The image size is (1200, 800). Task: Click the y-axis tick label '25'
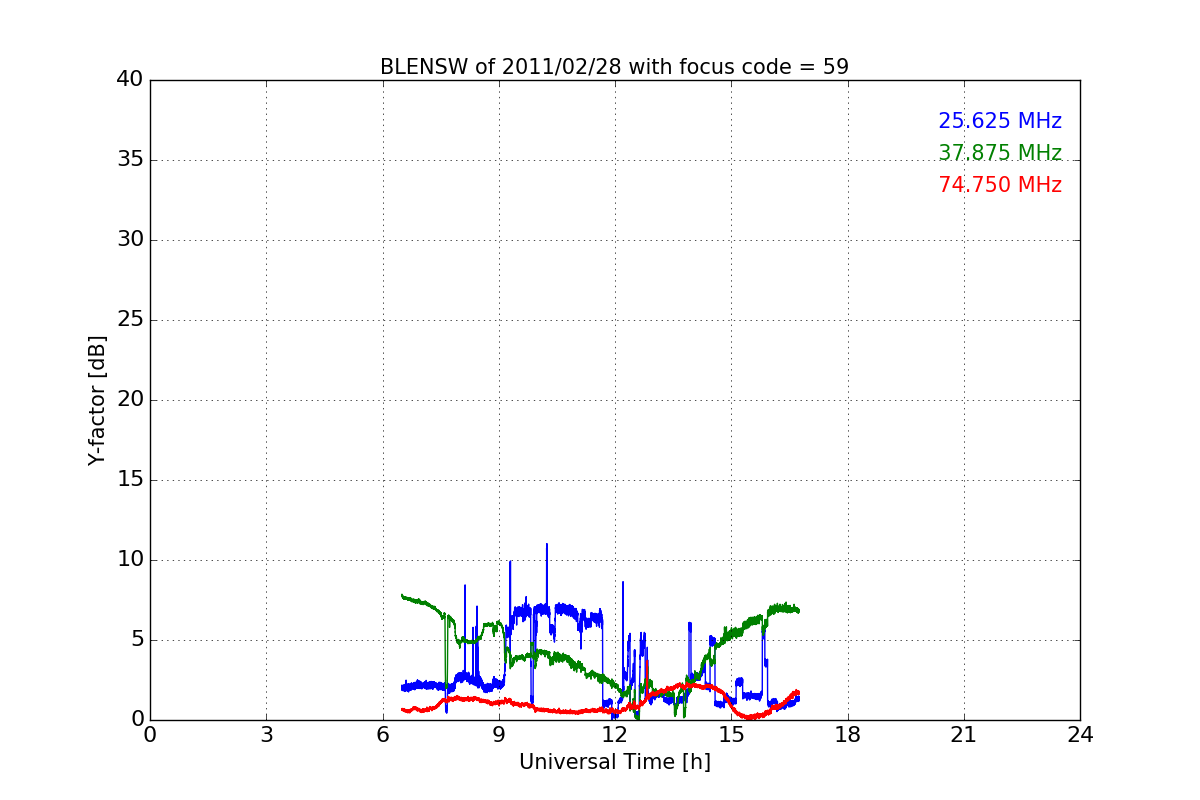coord(130,320)
